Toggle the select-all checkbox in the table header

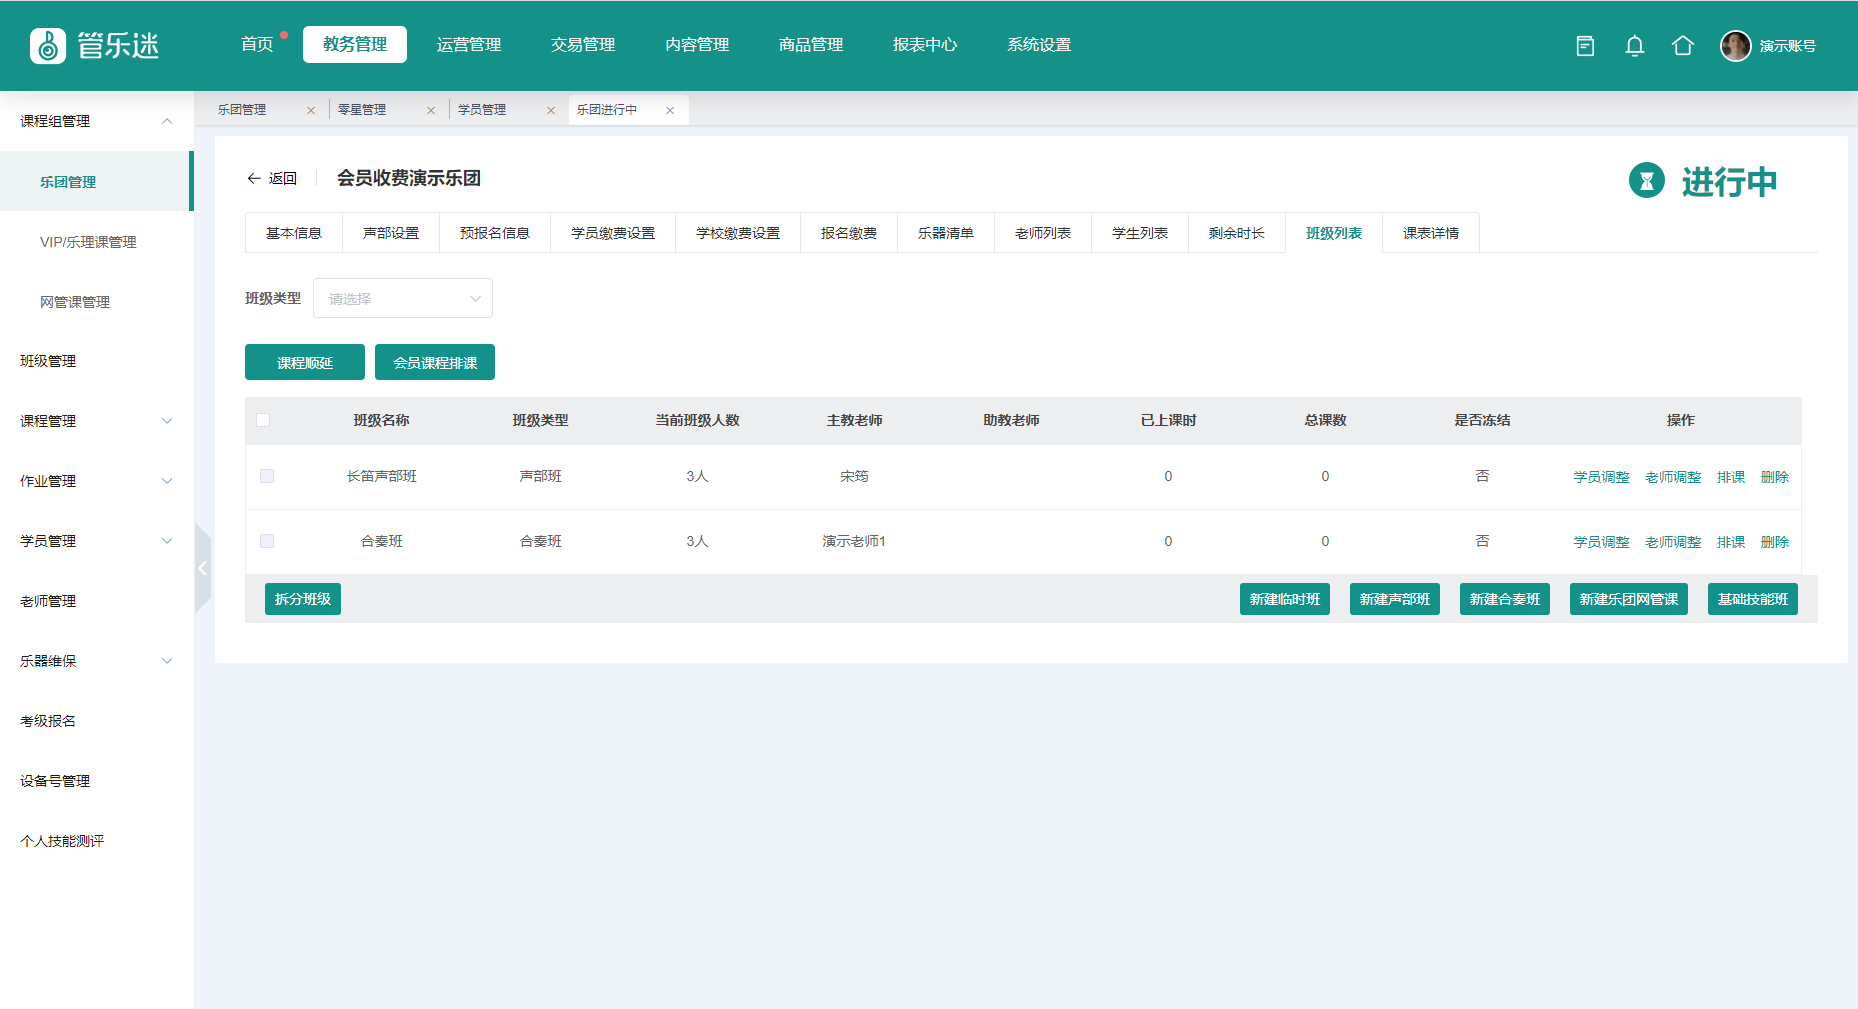coord(263,420)
